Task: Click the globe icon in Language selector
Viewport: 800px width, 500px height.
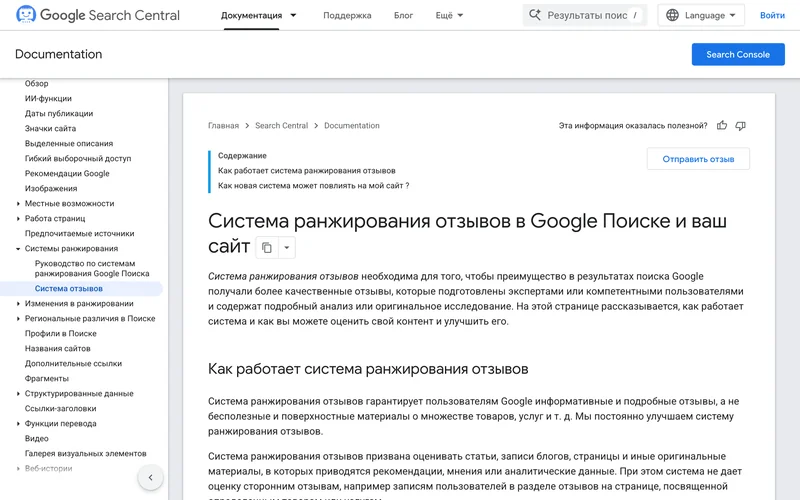Action: tap(672, 15)
